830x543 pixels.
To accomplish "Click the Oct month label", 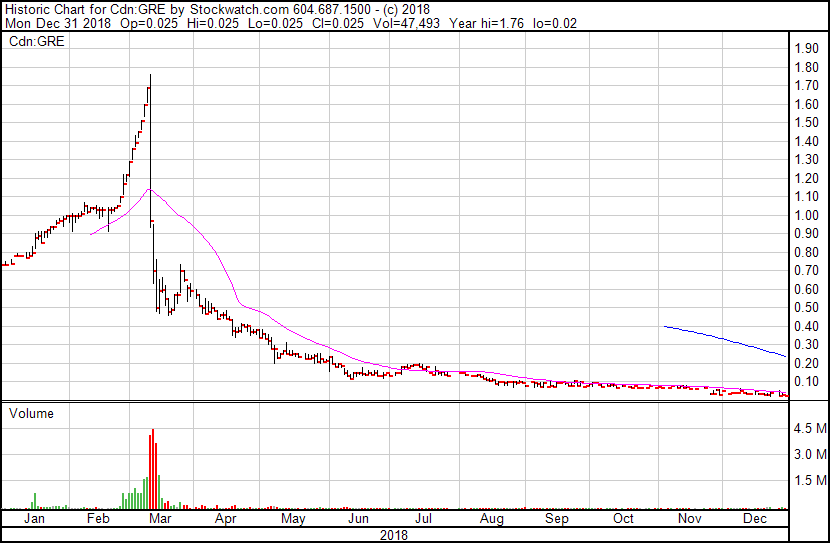I will tap(624, 518).
